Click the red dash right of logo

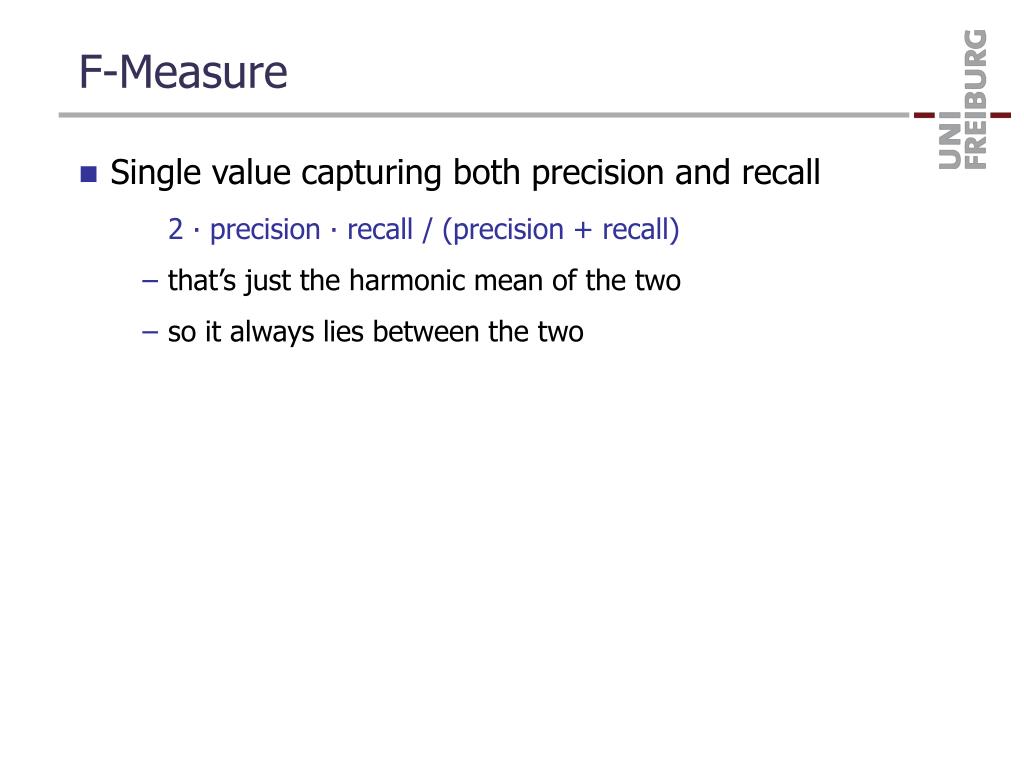1000,115
